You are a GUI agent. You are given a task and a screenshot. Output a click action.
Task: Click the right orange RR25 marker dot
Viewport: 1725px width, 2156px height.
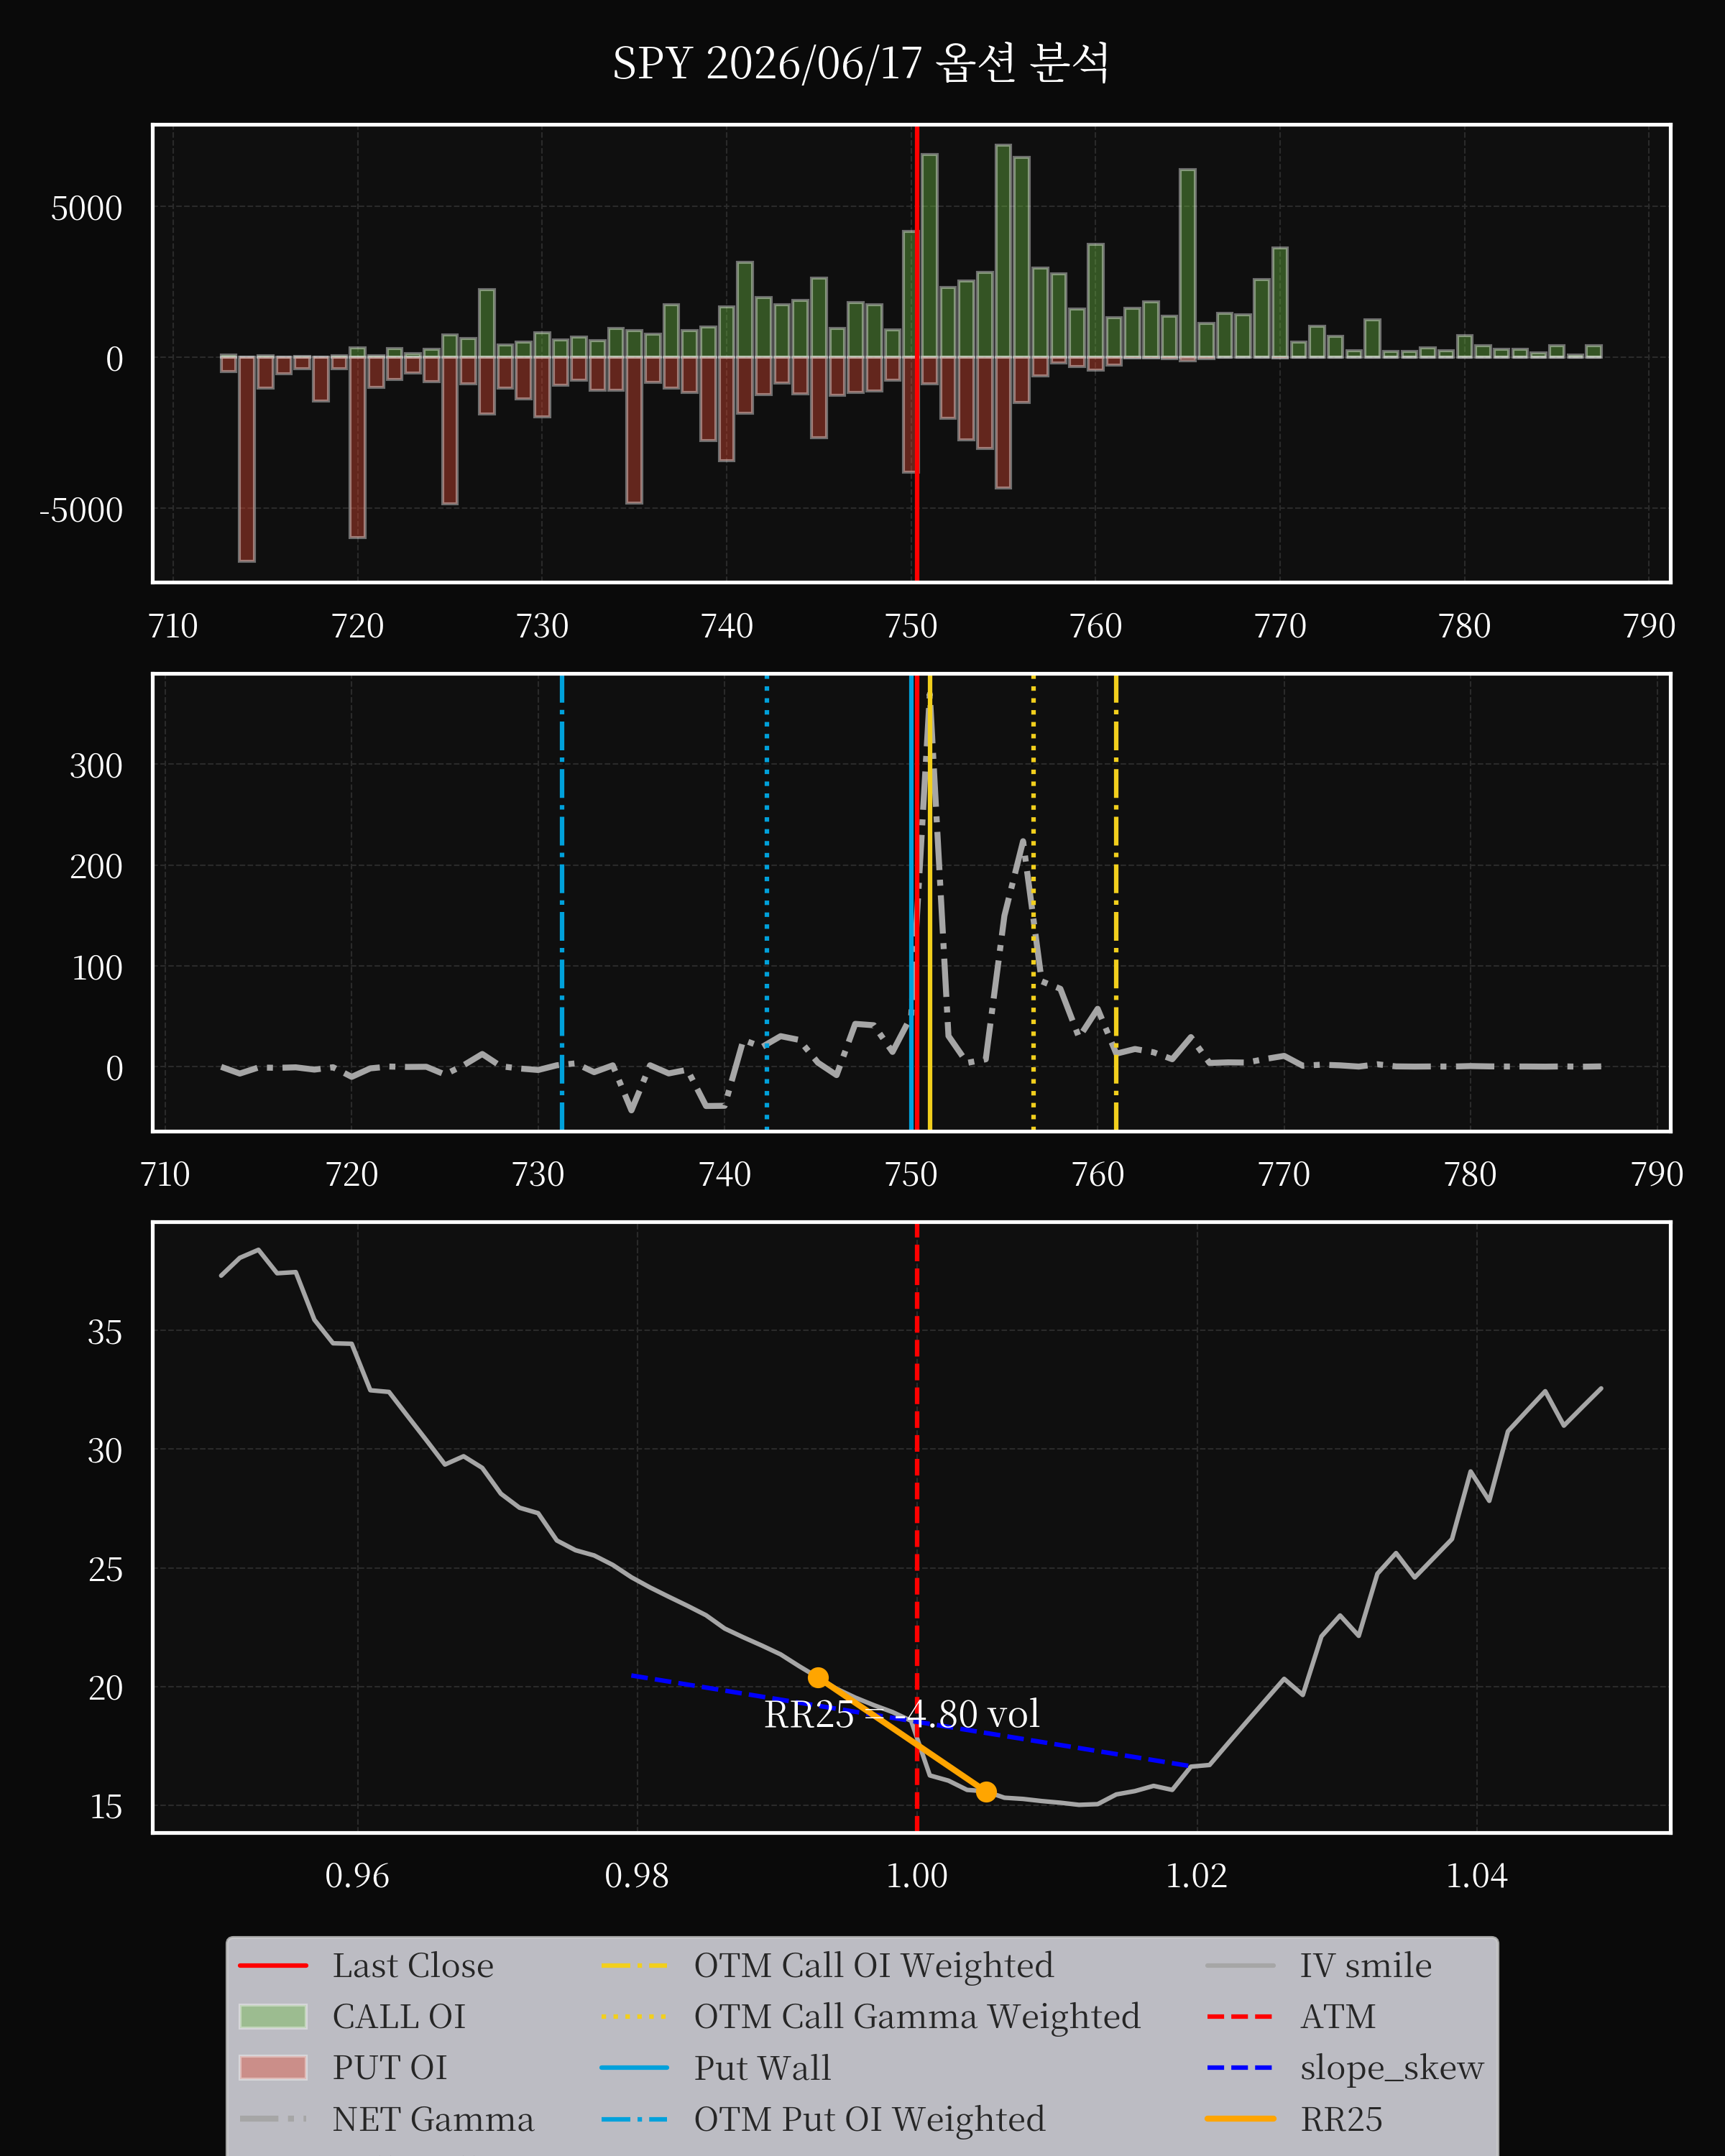(986, 1791)
